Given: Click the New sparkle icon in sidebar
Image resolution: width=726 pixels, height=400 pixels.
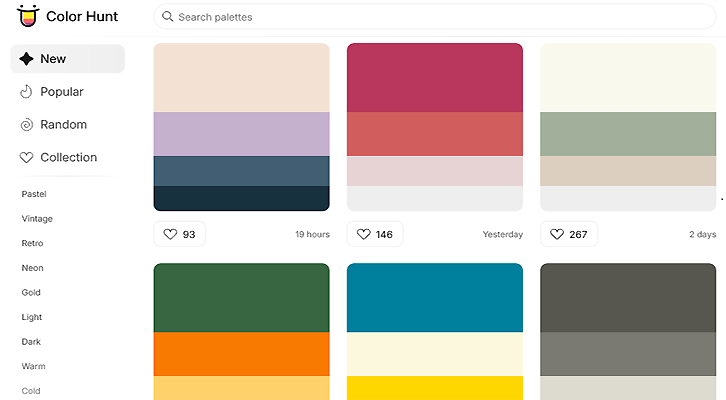Looking at the screenshot, I should (x=26, y=59).
